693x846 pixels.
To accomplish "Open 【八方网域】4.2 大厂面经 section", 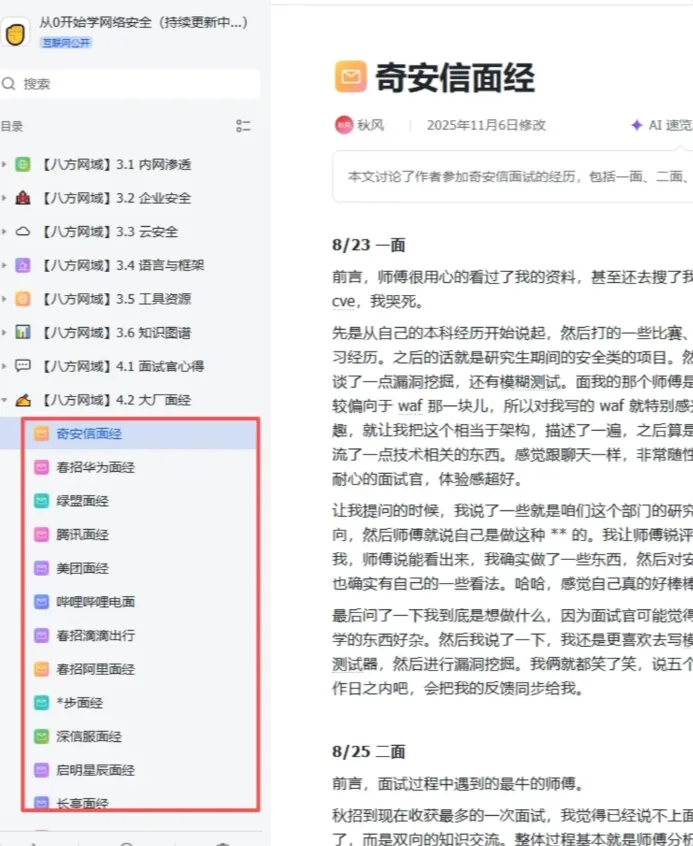I will [116, 400].
